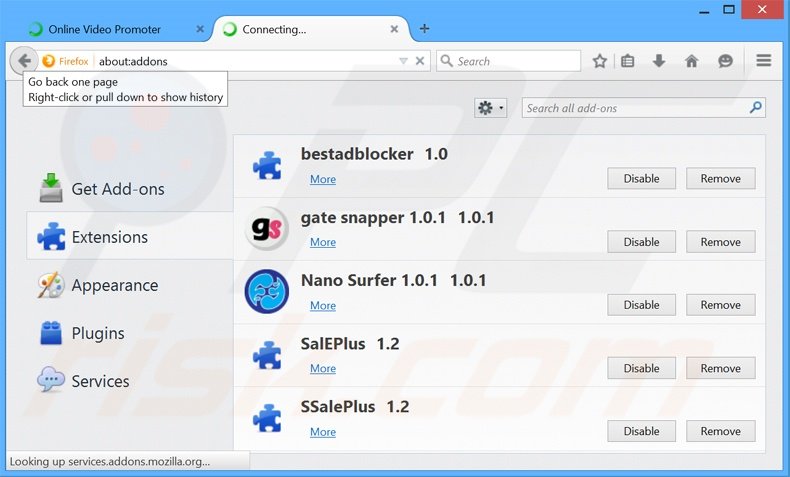
Task: Close the Online Video Promoter tab
Action: (200, 29)
